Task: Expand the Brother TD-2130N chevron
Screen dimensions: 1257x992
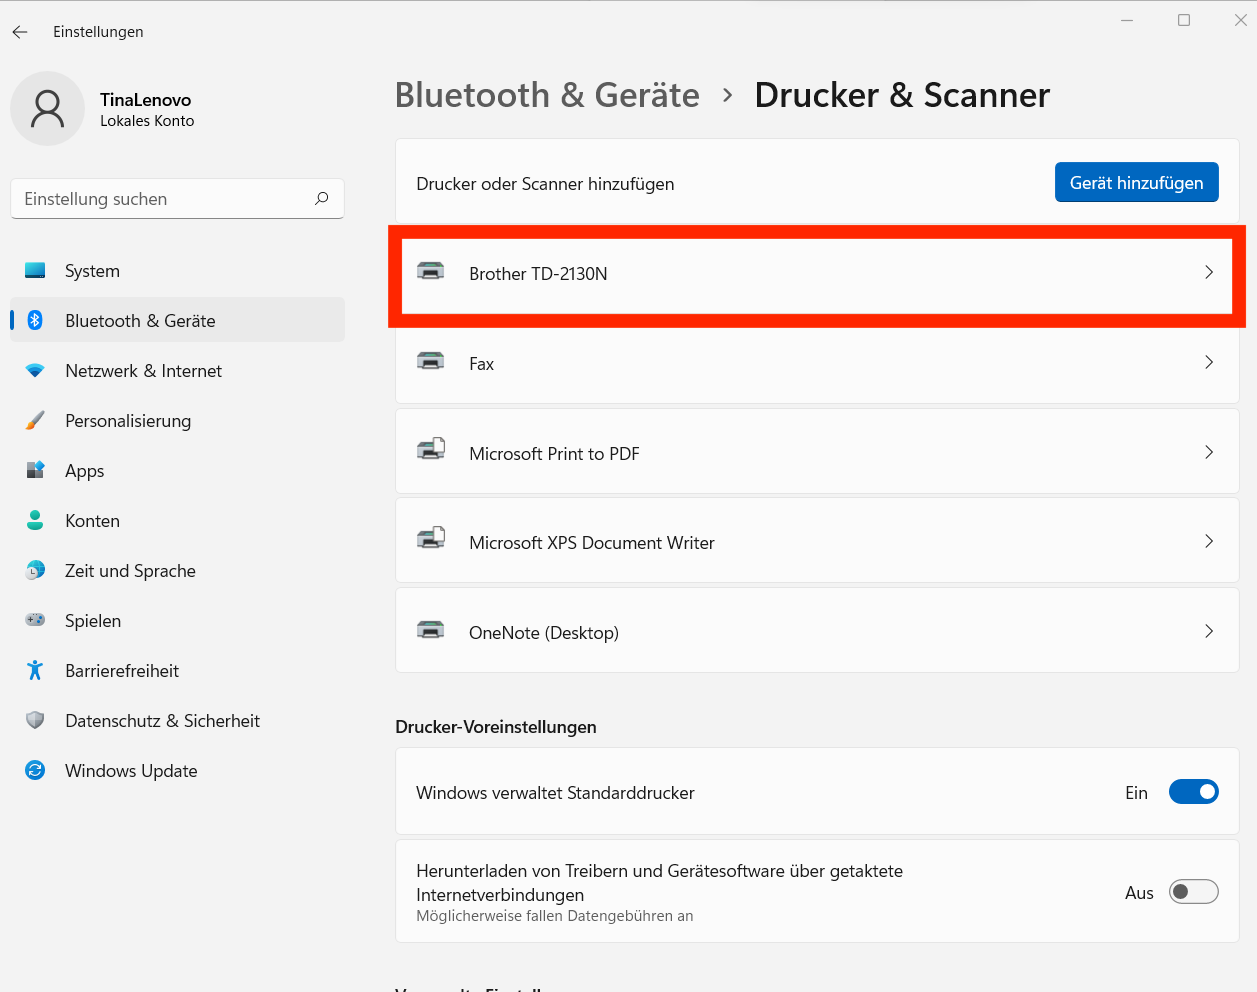Action: click(x=1209, y=272)
